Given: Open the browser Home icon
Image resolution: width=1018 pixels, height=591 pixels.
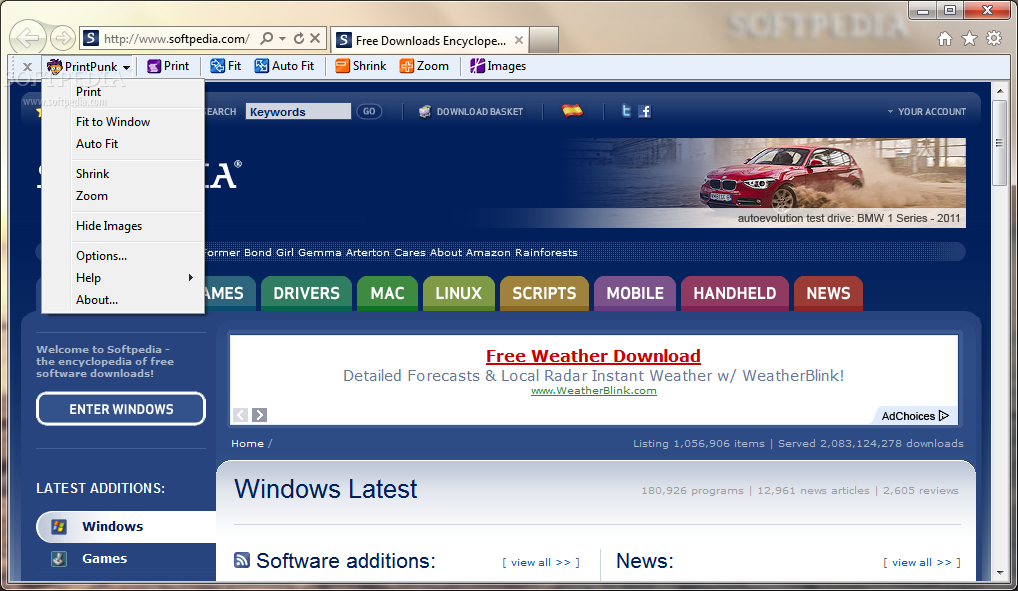Looking at the screenshot, I should point(945,39).
